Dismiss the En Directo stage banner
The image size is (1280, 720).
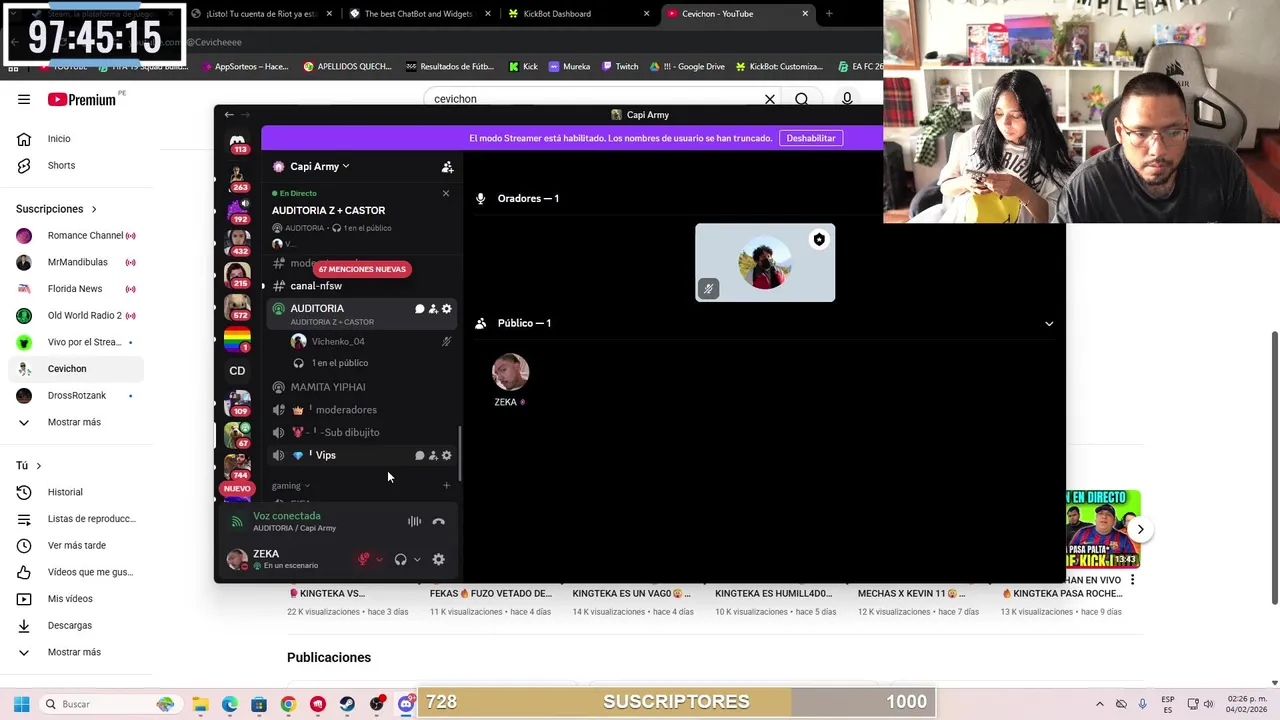(x=446, y=193)
